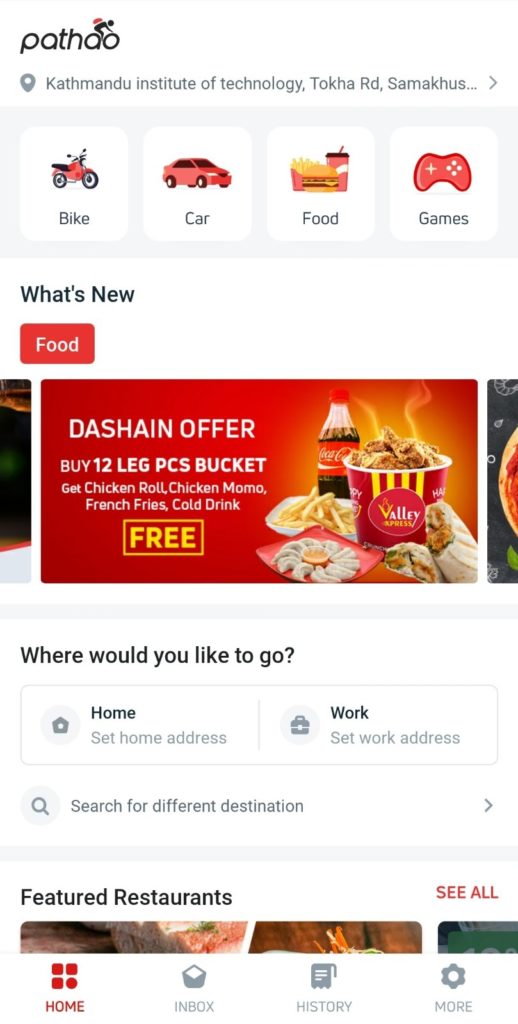Viewport: 518px width, 1024px height.
Task: Open the Dashain Offer banner
Action: coord(259,481)
